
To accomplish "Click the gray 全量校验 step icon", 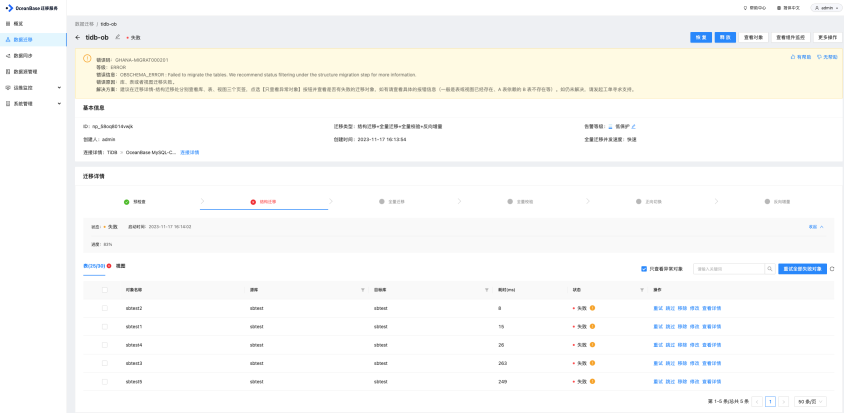I will pyautogui.click(x=510, y=201).
